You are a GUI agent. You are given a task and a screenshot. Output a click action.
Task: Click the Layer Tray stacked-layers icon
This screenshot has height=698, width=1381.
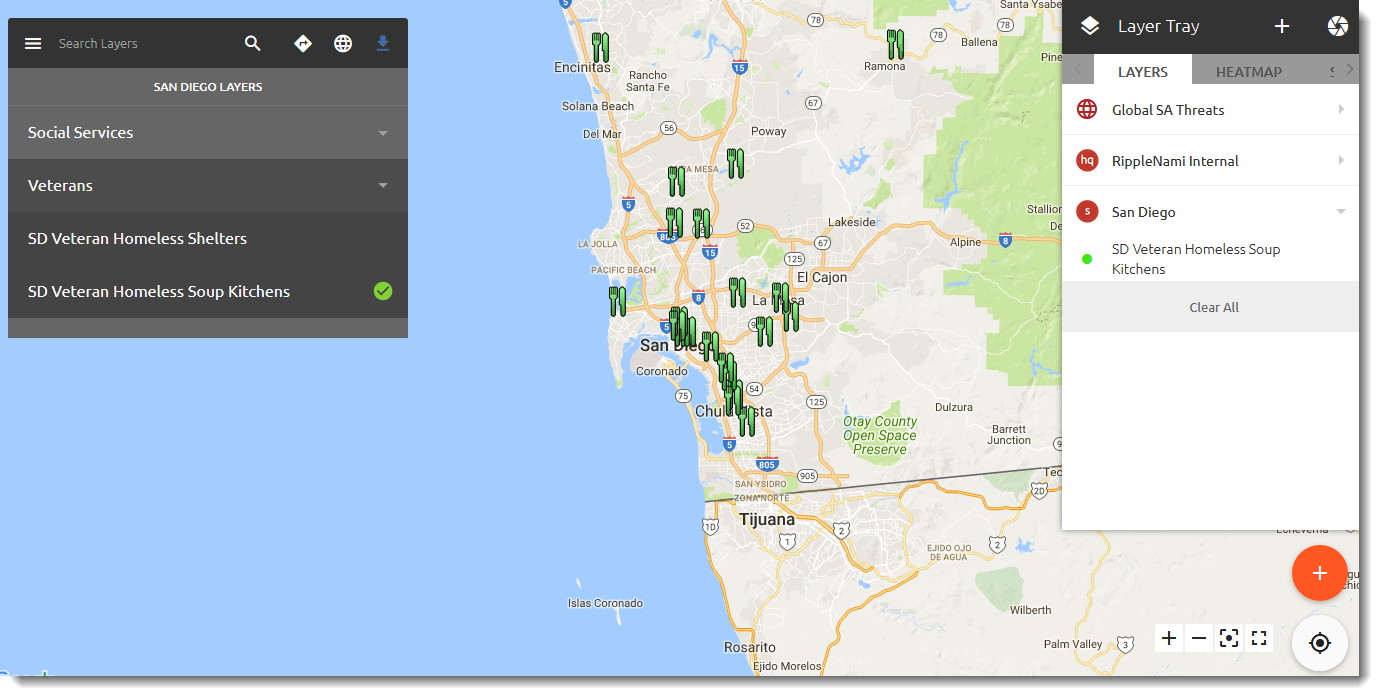coord(1087,26)
